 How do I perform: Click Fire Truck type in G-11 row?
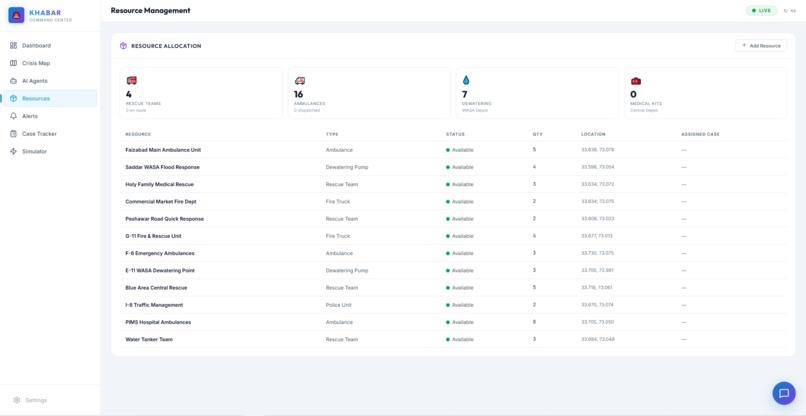click(x=338, y=236)
